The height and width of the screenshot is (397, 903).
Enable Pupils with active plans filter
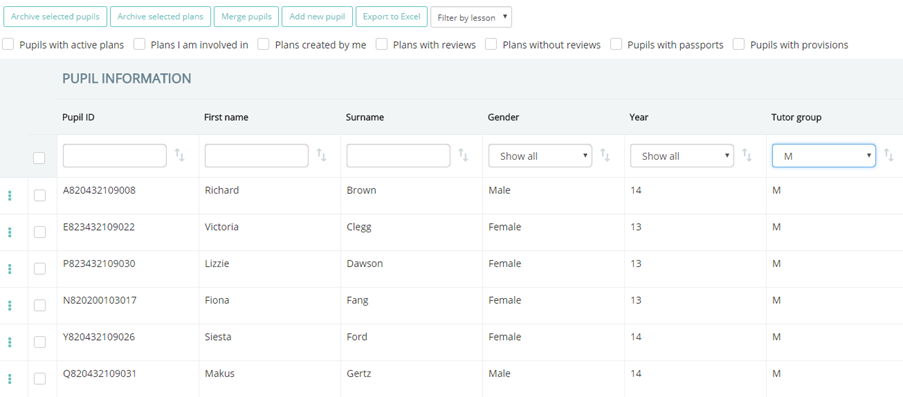tap(8, 44)
